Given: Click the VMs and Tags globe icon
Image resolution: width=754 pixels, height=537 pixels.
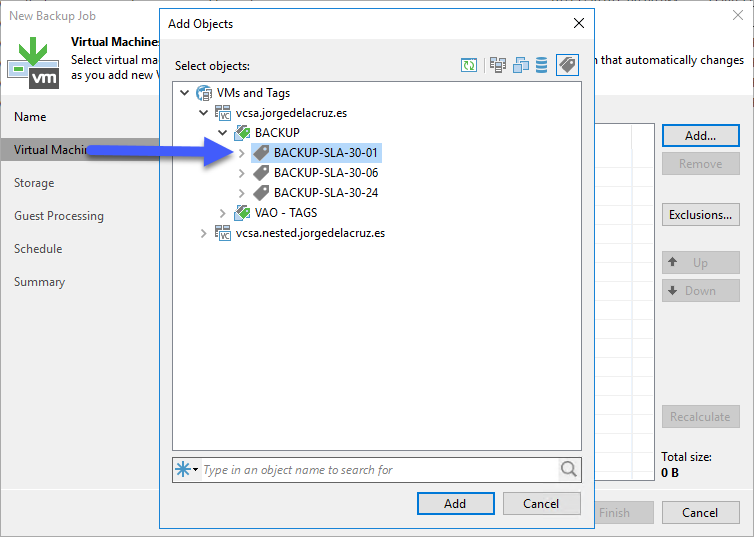Looking at the screenshot, I should pyautogui.click(x=204, y=93).
